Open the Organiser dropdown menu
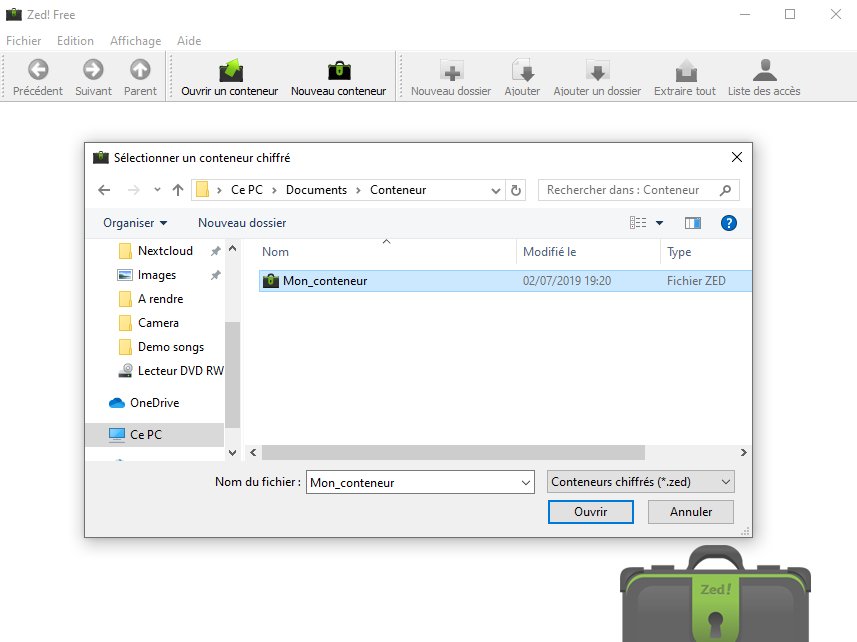 tap(135, 223)
